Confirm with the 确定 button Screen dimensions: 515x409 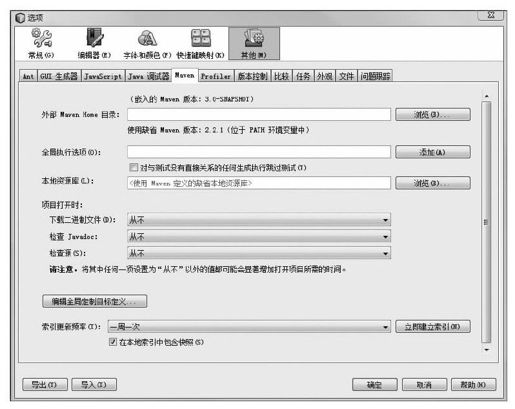[x=375, y=385]
